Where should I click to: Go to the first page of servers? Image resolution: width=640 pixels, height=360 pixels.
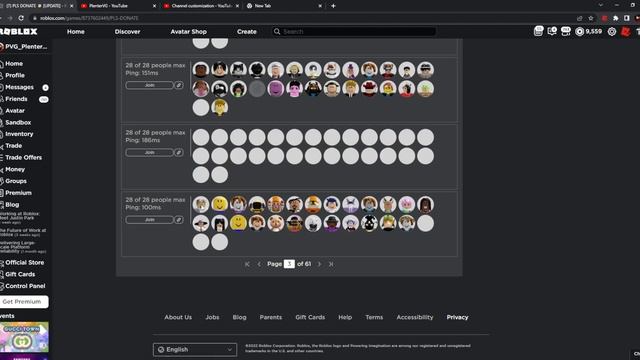[247, 264]
